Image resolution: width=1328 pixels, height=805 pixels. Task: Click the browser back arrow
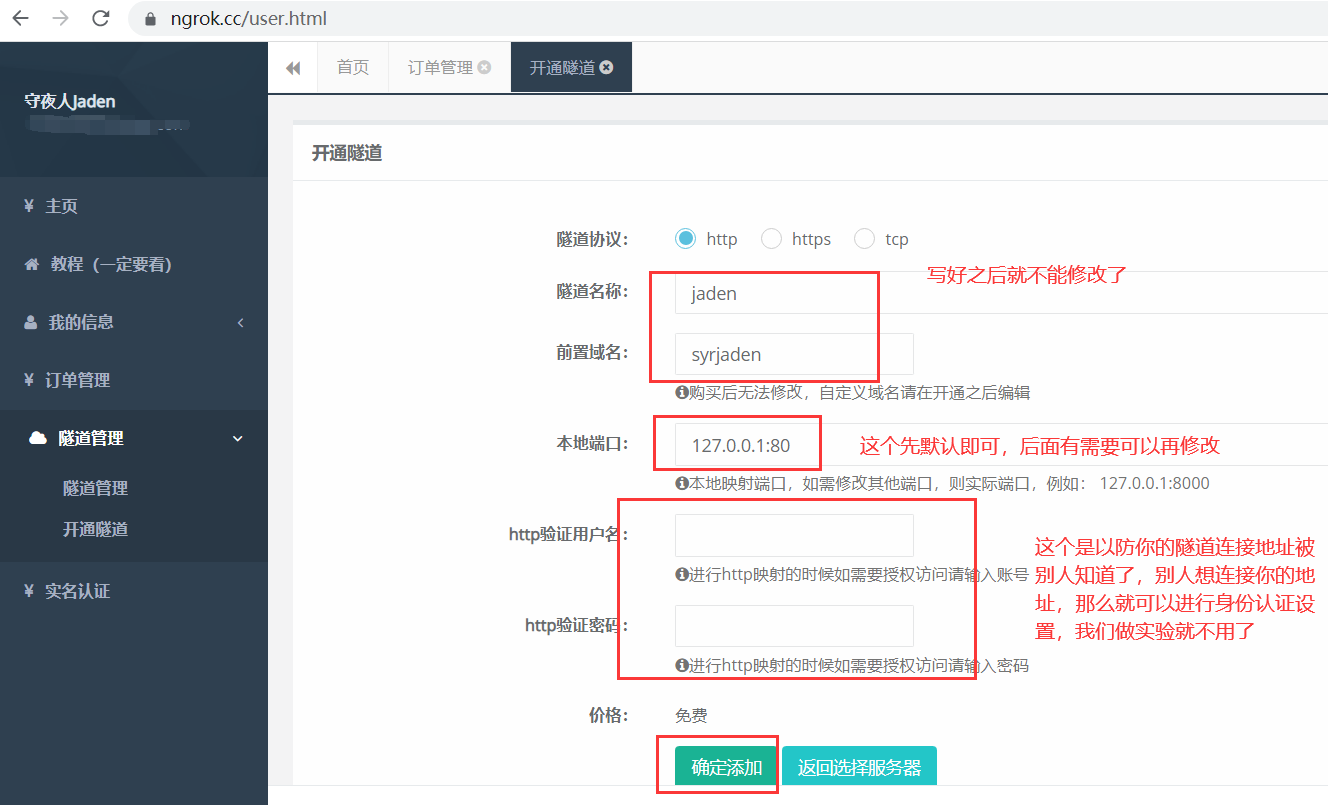tap(20, 18)
